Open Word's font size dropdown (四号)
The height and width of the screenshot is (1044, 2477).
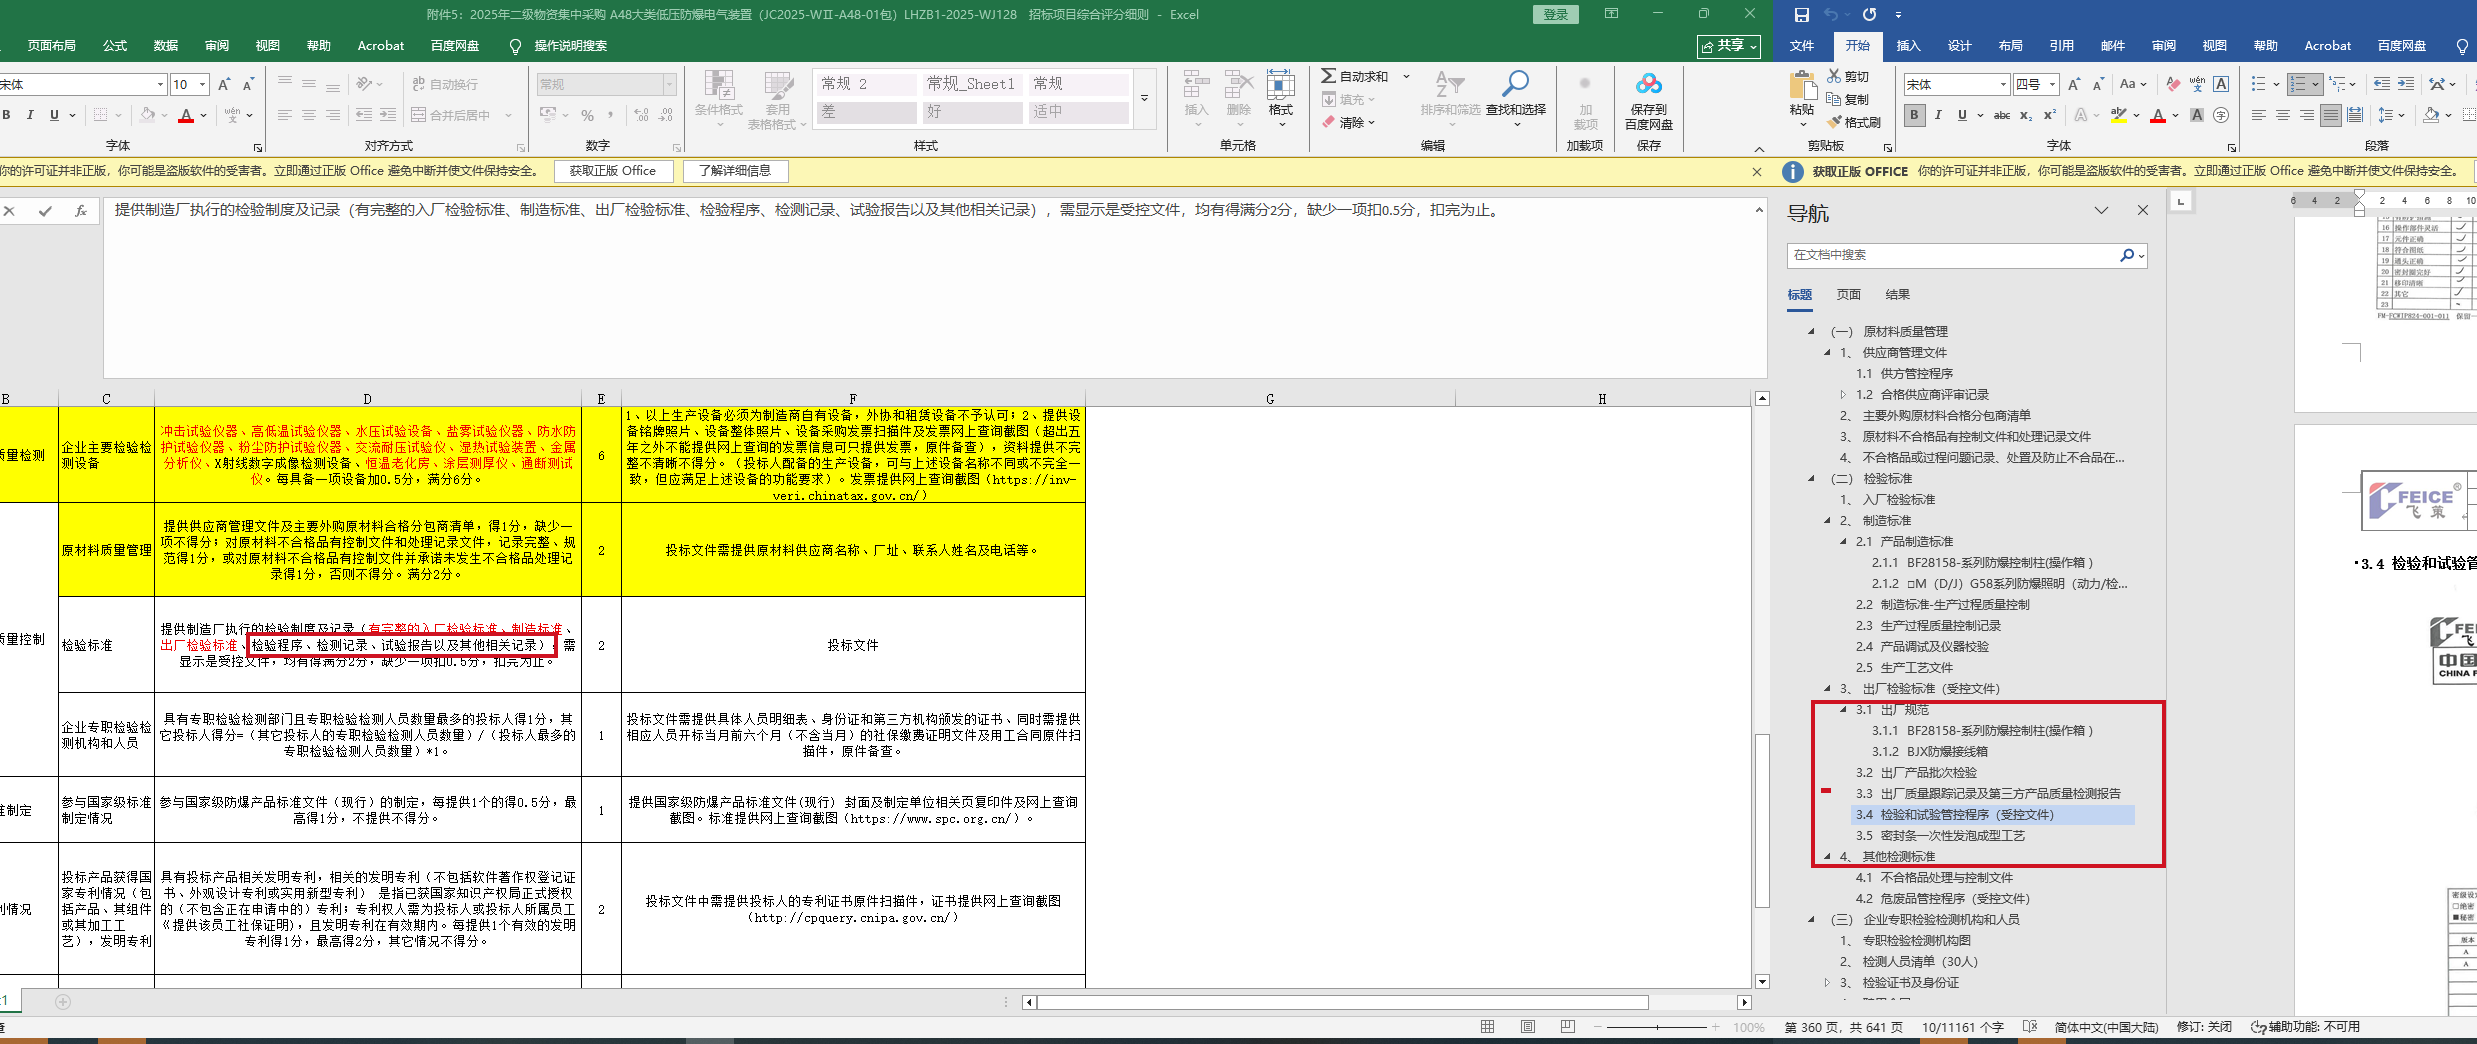coord(2052,84)
